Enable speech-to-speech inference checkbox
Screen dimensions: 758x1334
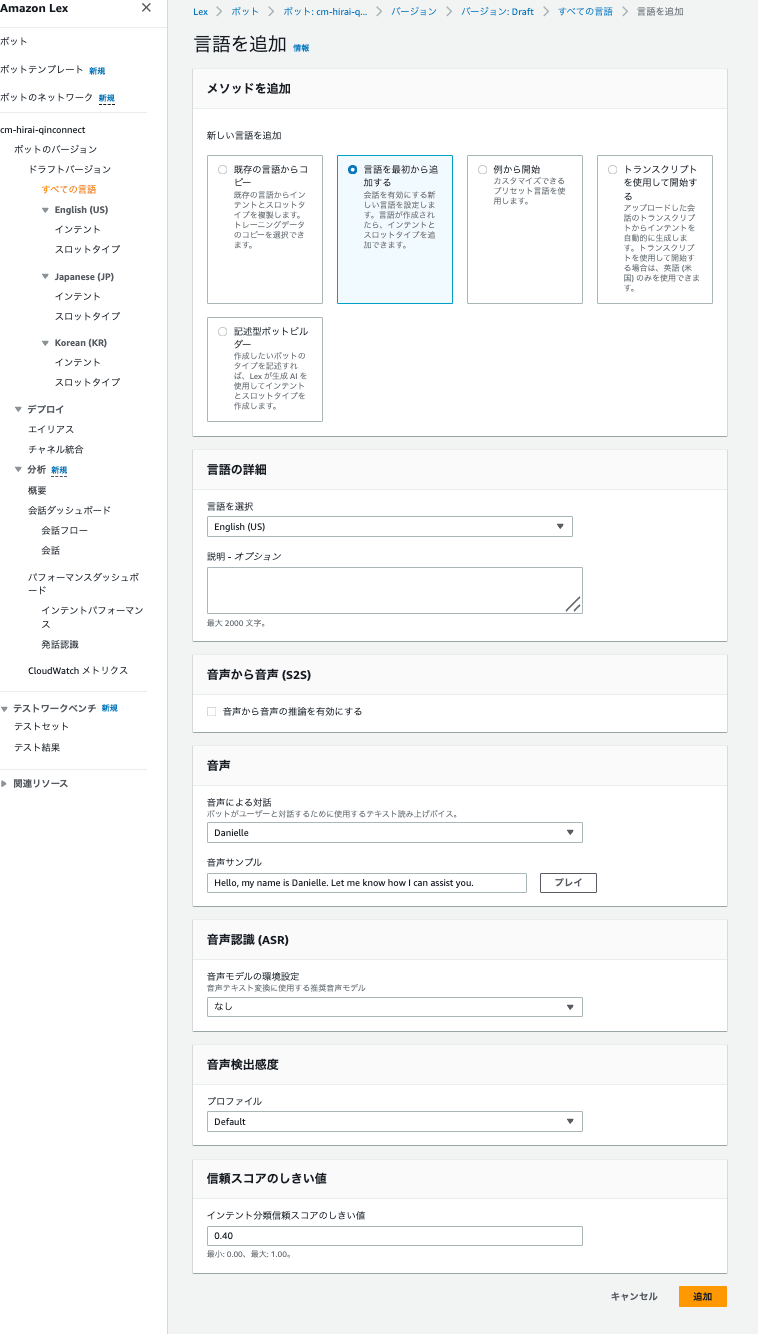(x=211, y=712)
